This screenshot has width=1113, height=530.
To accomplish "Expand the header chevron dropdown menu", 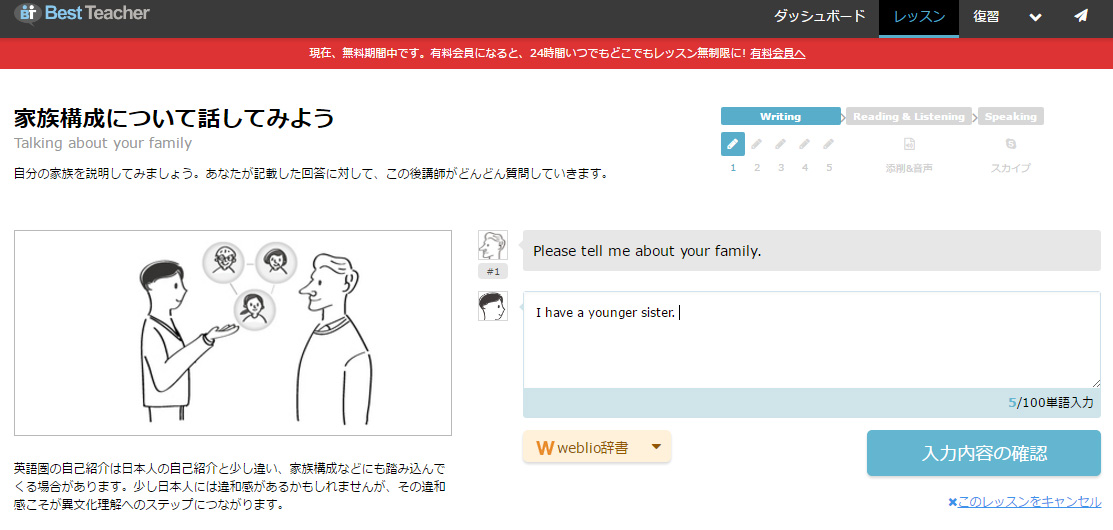I will point(1035,17).
